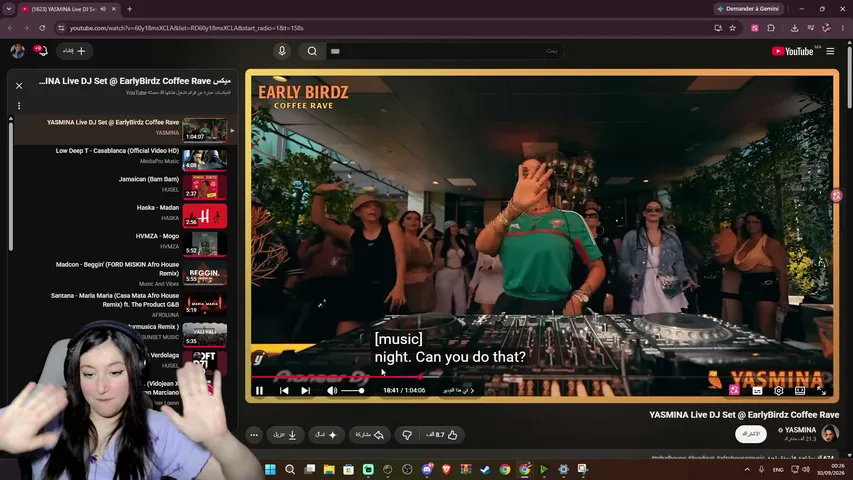This screenshot has height=480, width=853.
Task: Open YouTube notifications bell
Action: [41, 51]
